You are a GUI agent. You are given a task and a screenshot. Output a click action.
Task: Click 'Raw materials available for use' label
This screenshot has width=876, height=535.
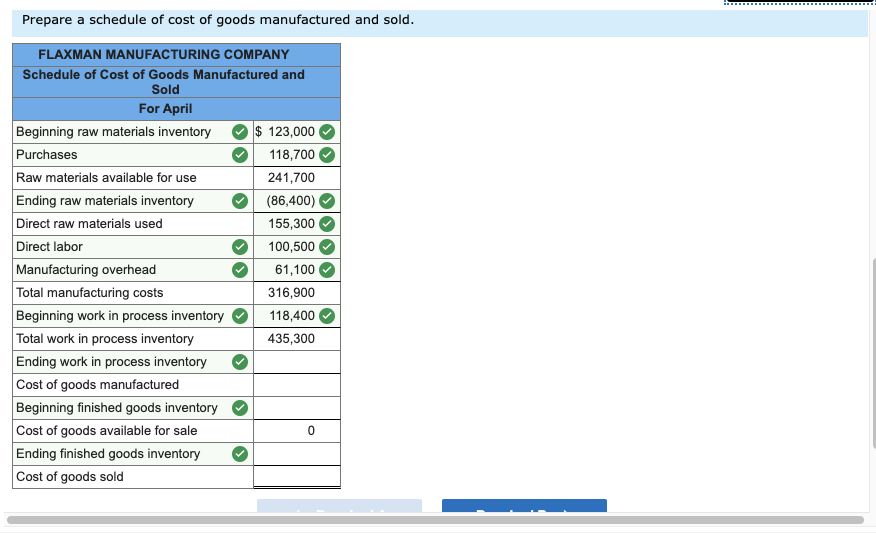pyautogui.click(x=106, y=178)
